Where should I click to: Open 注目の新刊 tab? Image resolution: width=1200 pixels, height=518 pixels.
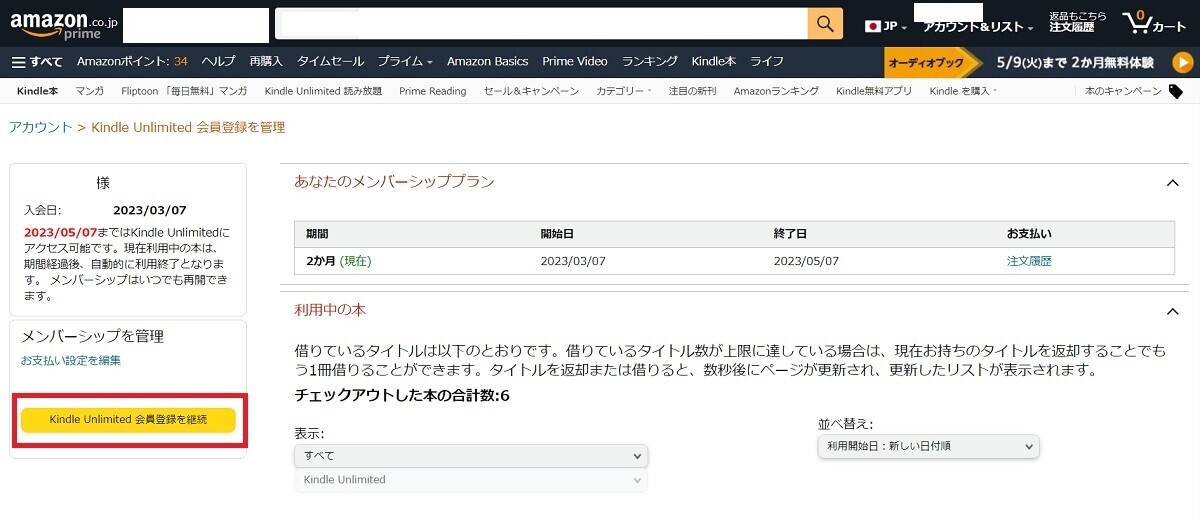coord(693,91)
